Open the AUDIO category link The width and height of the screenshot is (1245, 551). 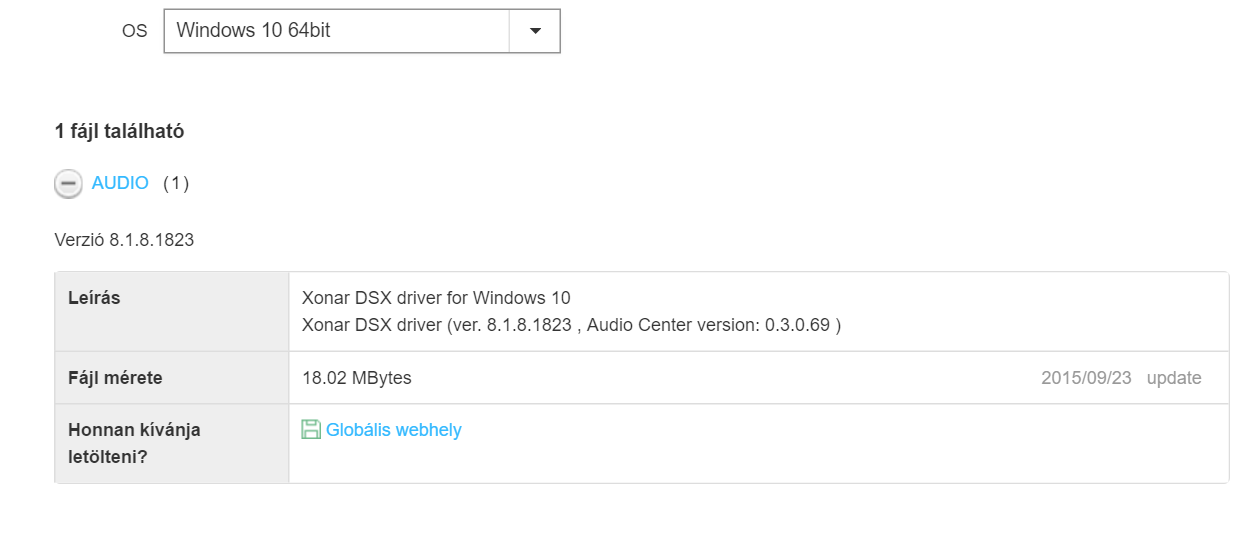click(x=120, y=183)
